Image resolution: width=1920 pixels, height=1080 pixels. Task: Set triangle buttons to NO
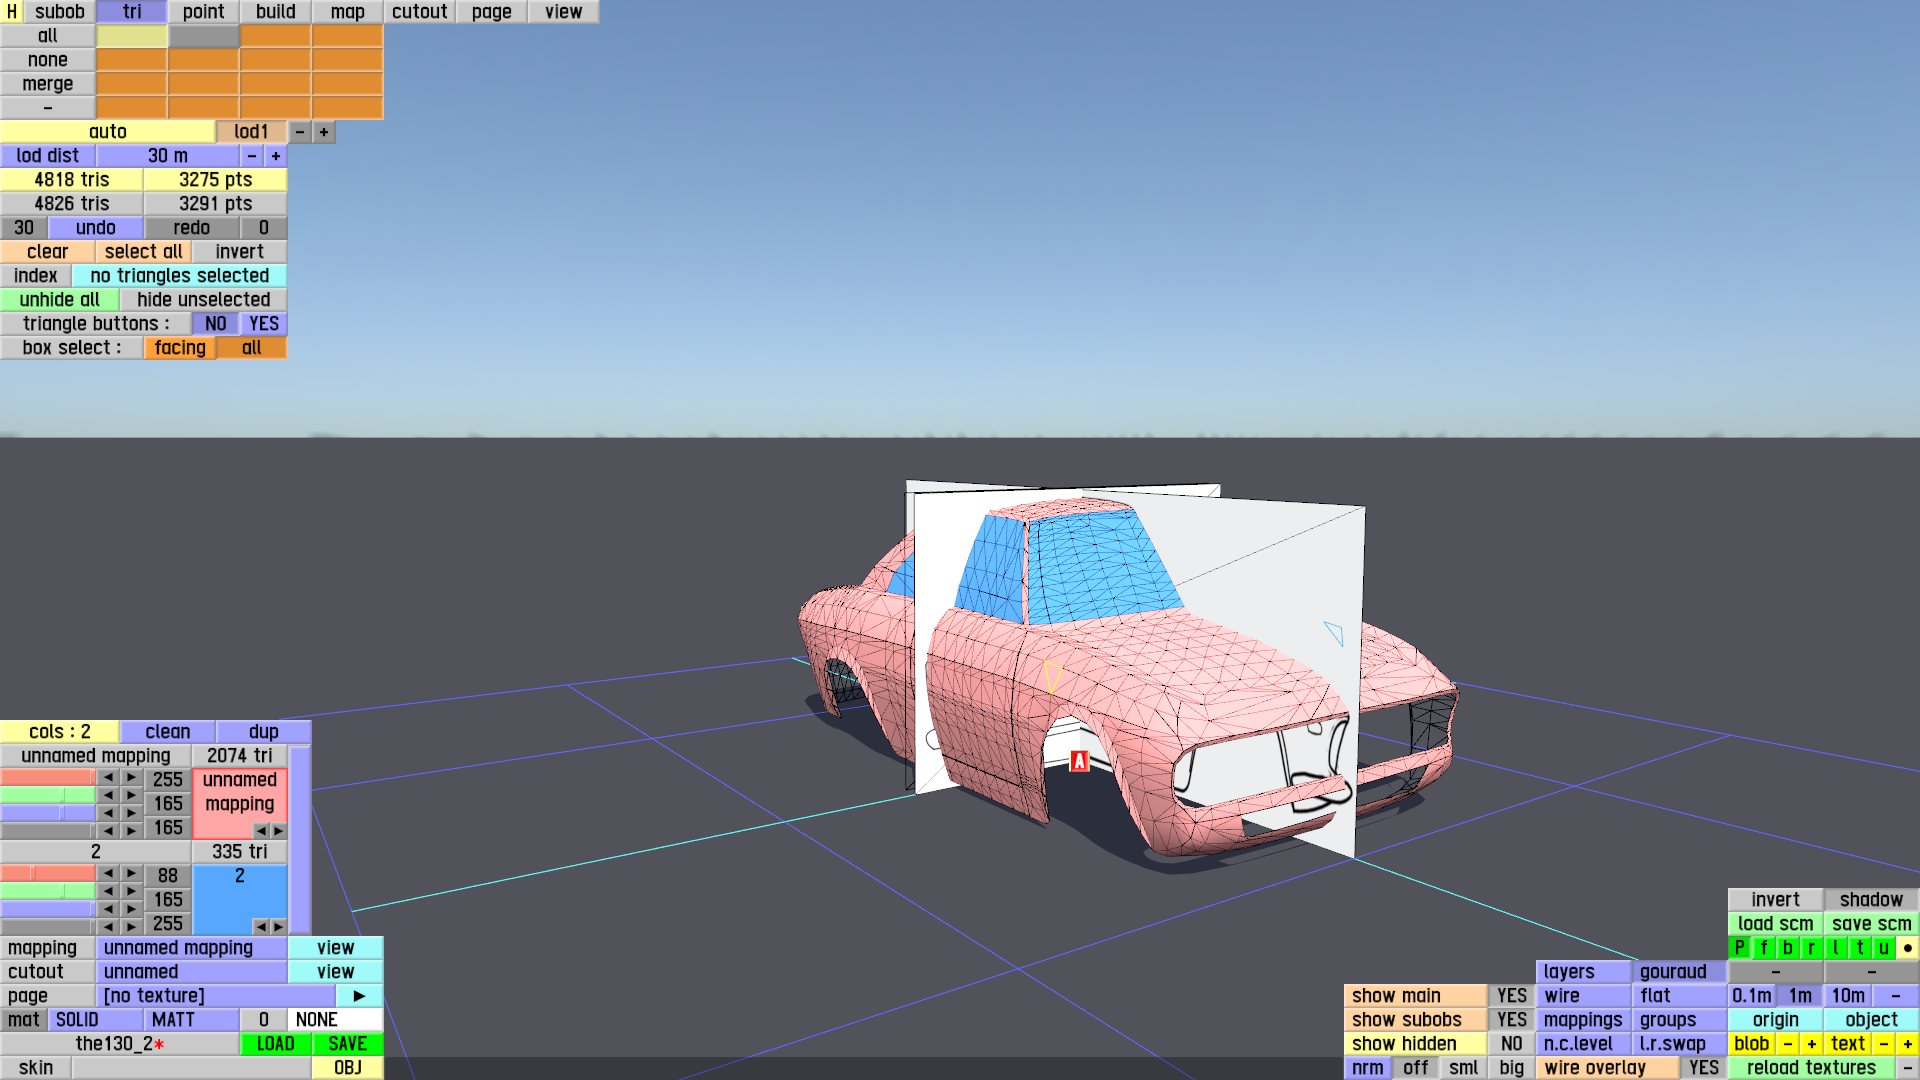tap(215, 324)
